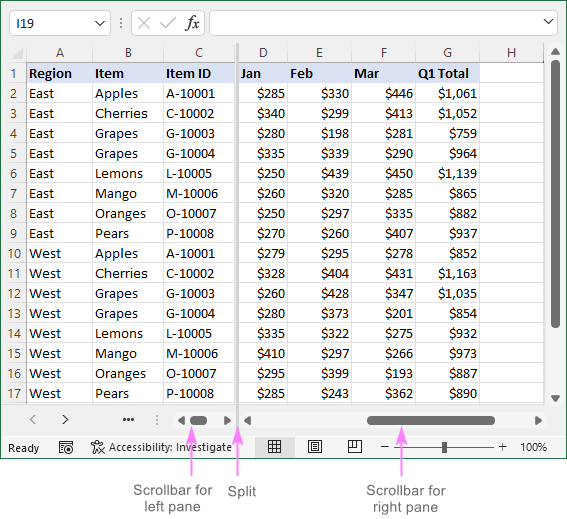Select row 10 header
567x519 pixels.
(13, 253)
